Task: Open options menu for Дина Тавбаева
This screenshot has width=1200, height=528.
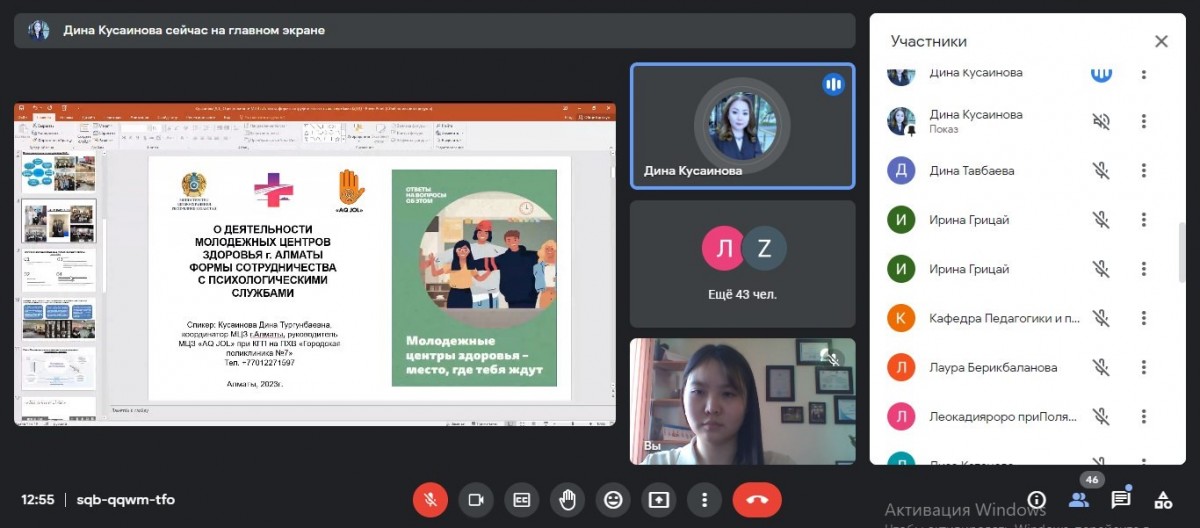Action: click(1143, 170)
